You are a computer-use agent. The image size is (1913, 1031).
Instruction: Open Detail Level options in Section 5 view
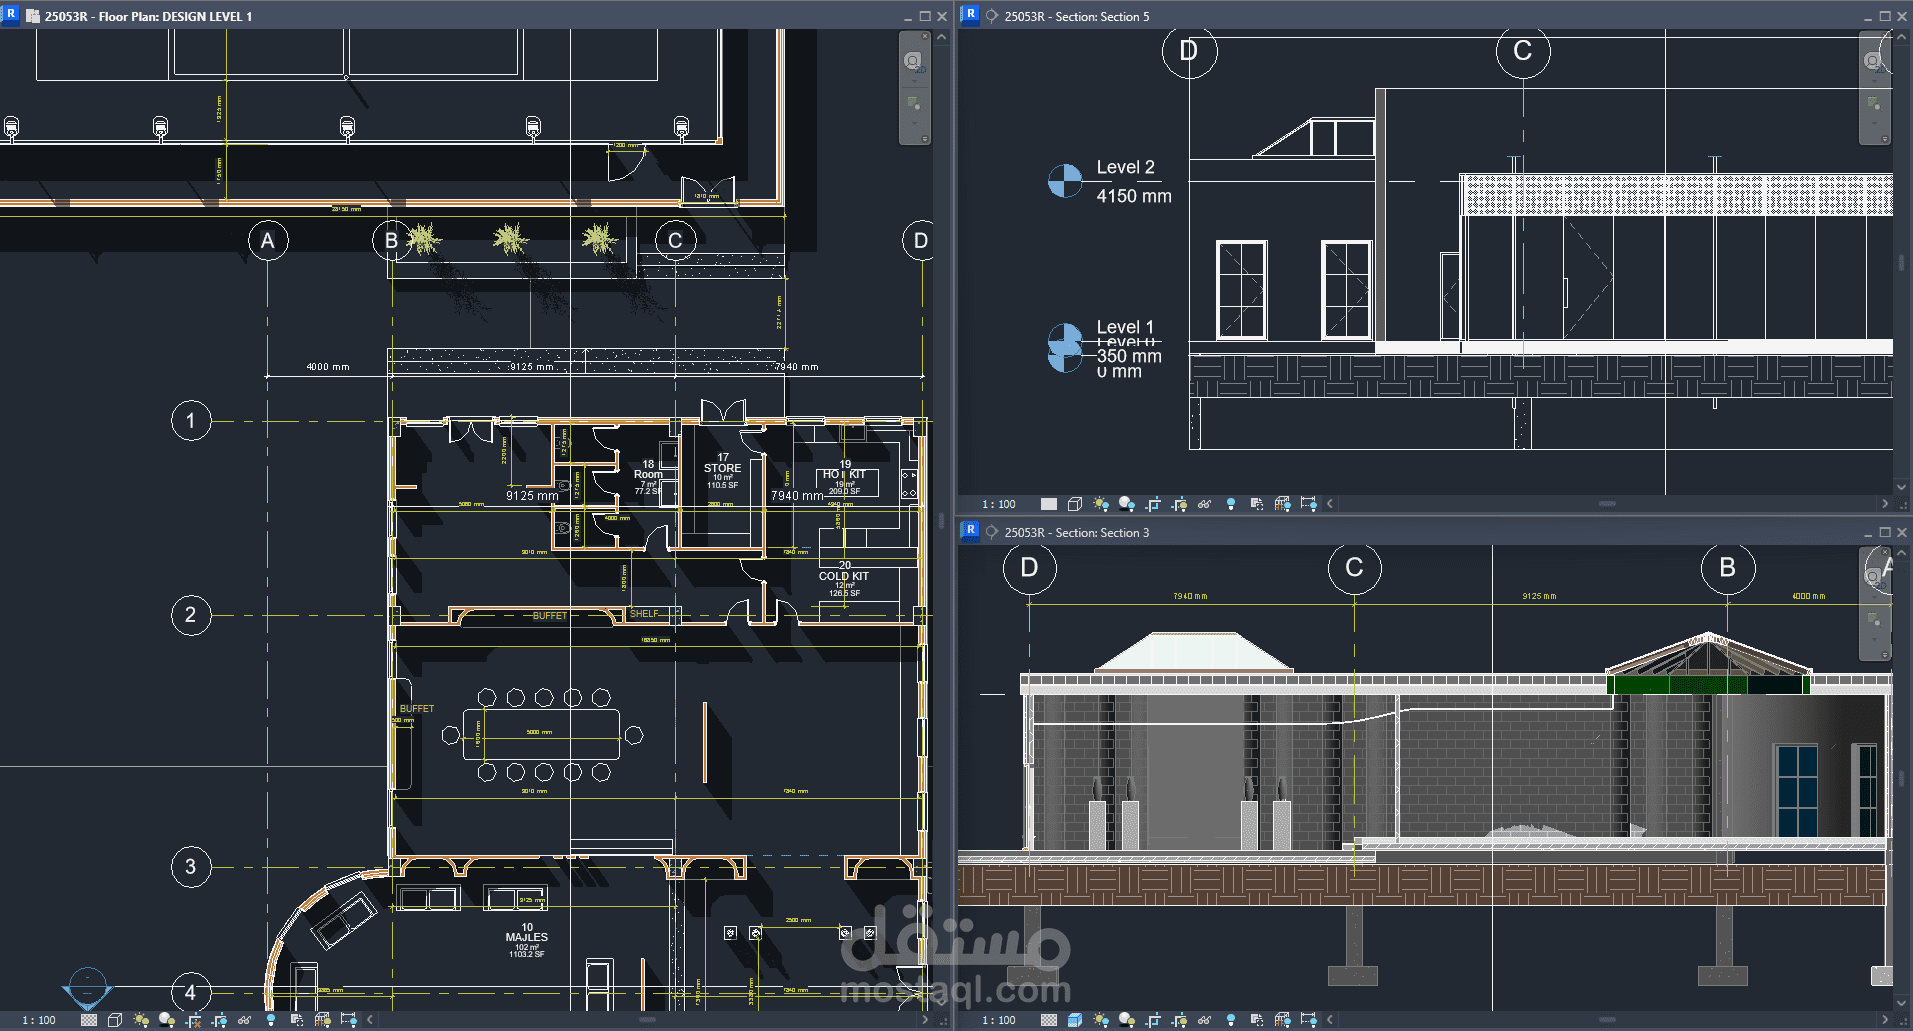point(1049,504)
